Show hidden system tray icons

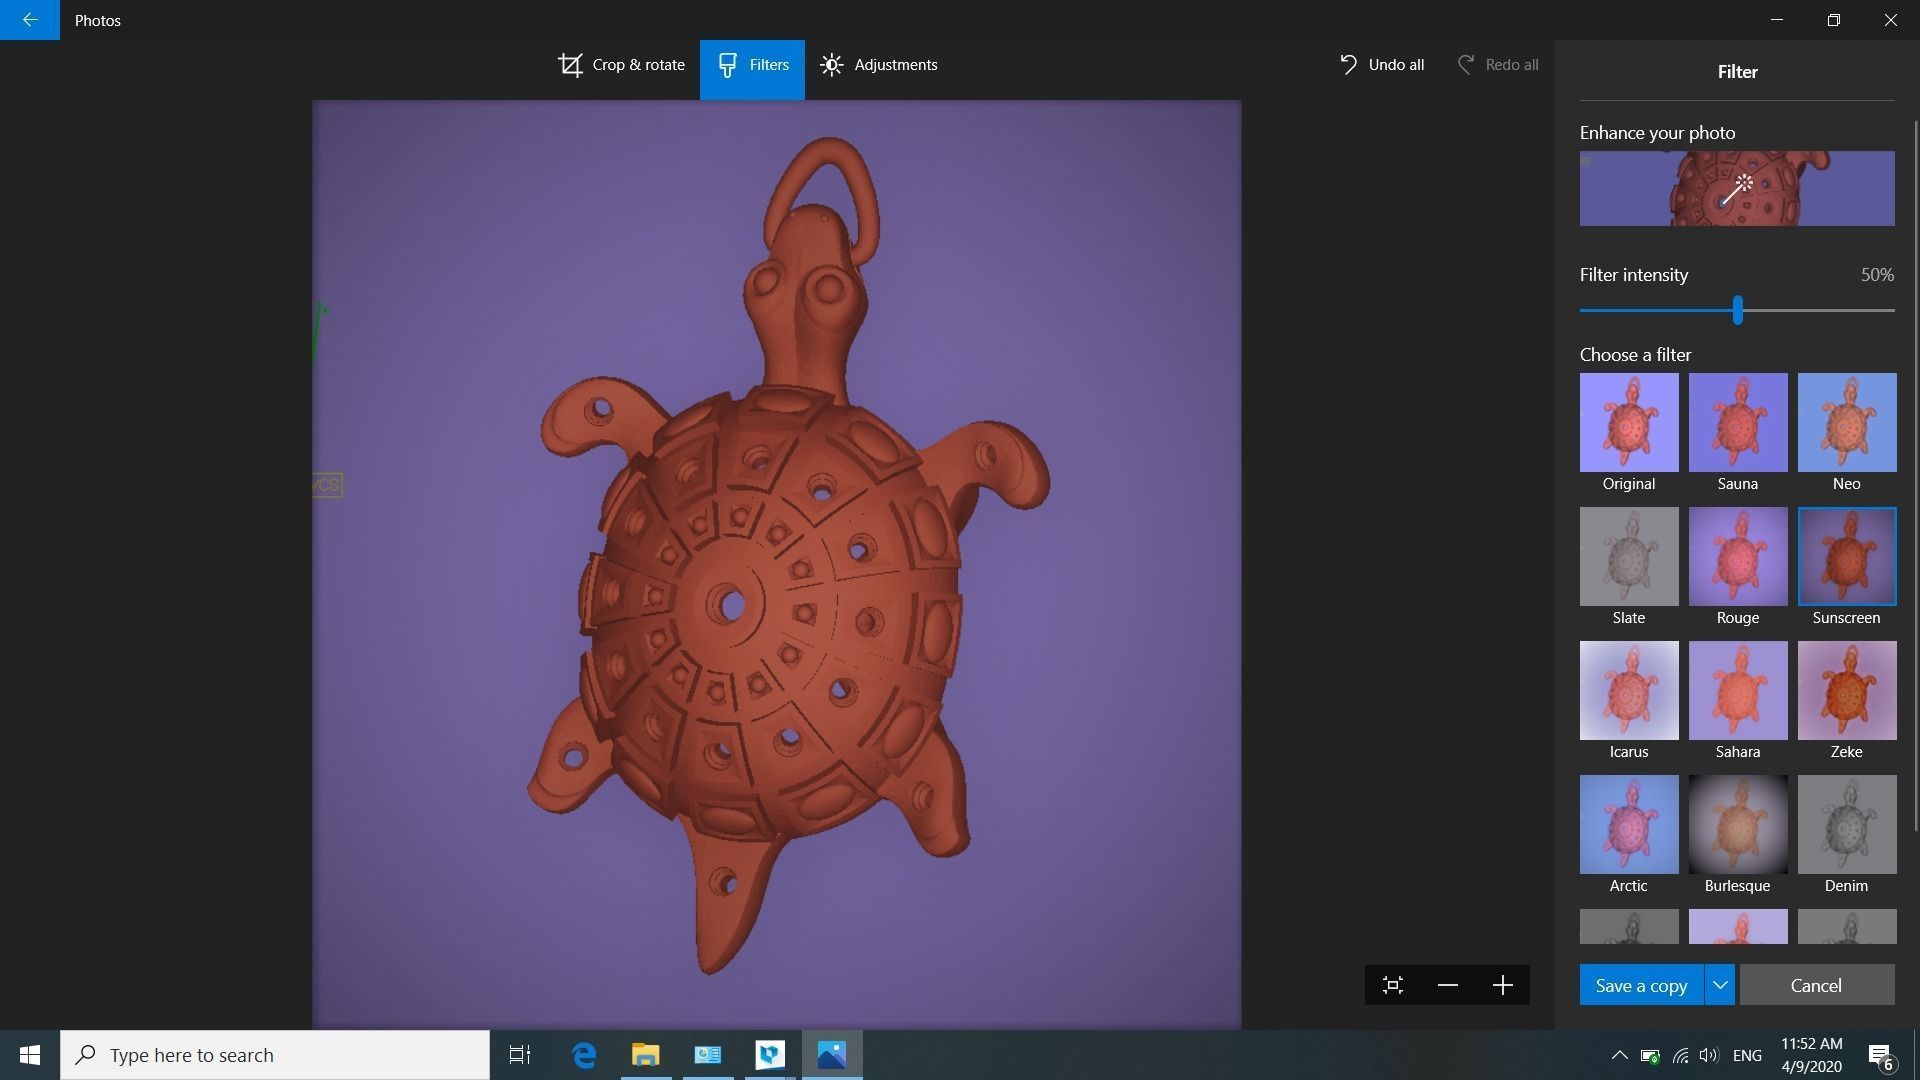pyautogui.click(x=1619, y=1055)
